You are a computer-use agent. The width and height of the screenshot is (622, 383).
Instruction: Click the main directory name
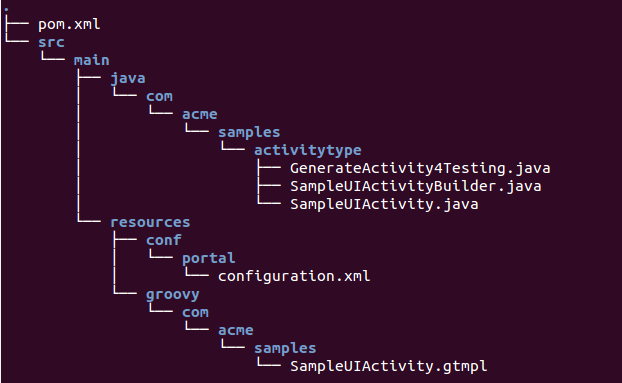[91, 60]
